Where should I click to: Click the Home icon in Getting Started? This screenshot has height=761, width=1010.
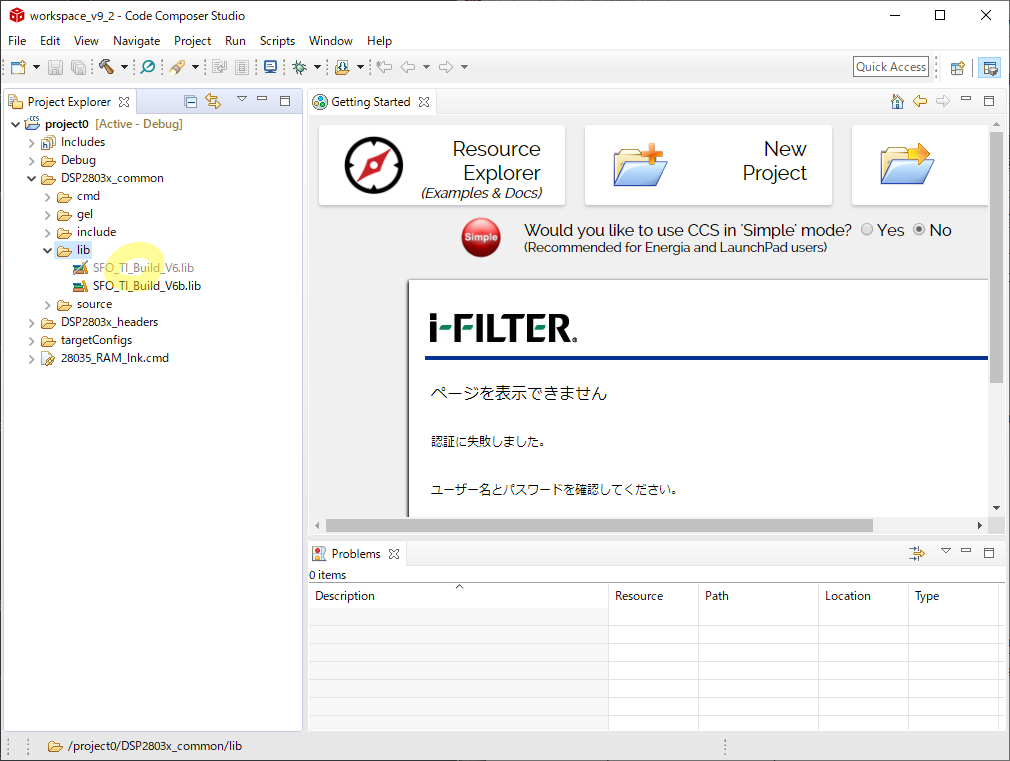click(x=897, y=101)
